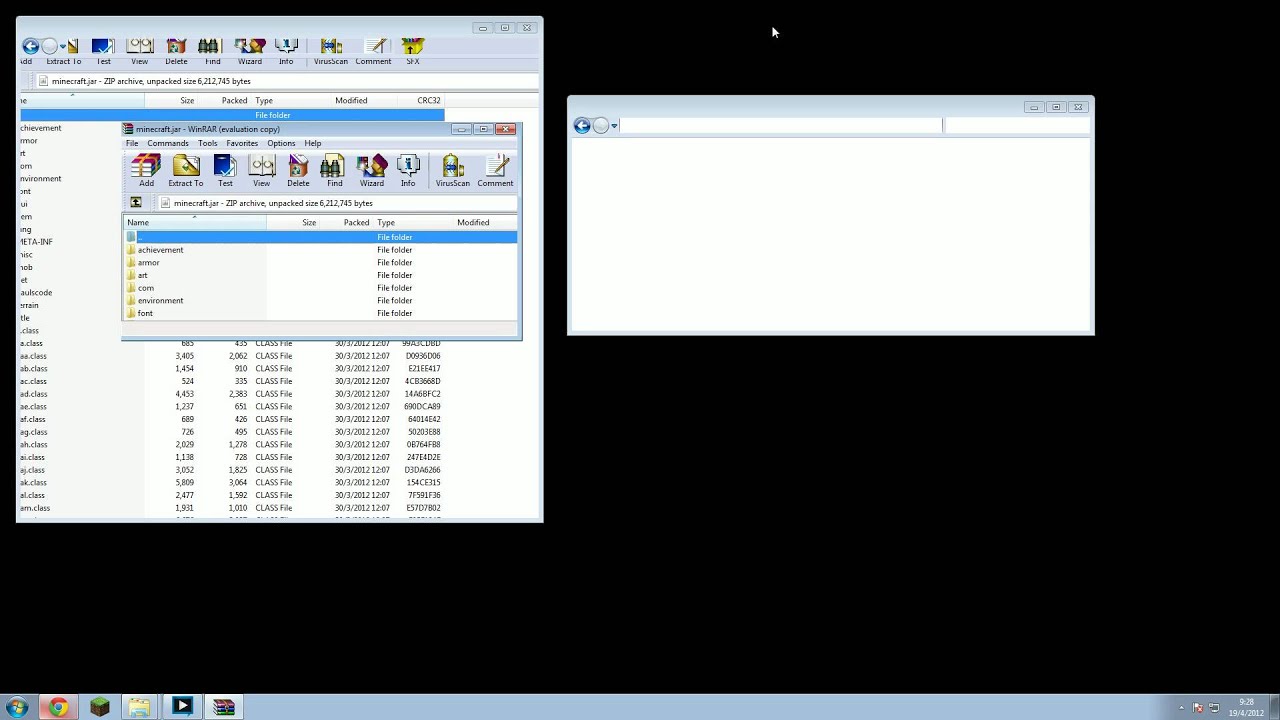Open Options menu in front WinRAR
1280x720 pixels.
[281, 143]
